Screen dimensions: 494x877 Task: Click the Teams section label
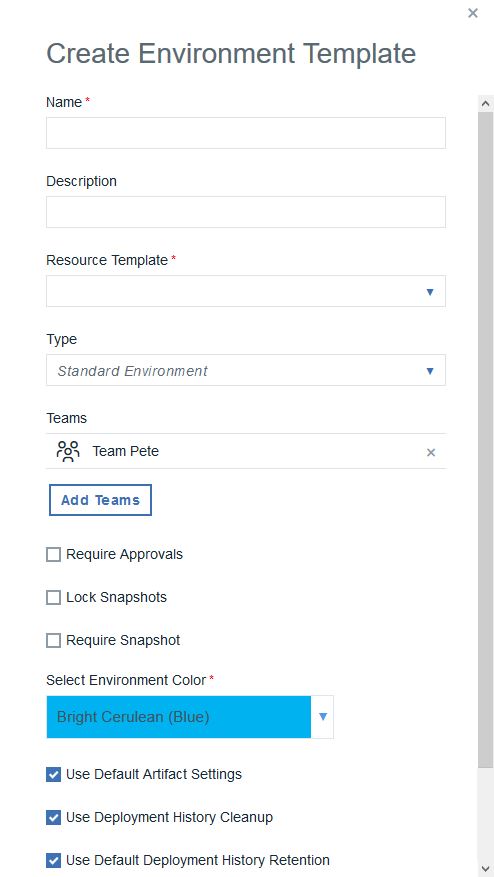(x=67, y=418)
